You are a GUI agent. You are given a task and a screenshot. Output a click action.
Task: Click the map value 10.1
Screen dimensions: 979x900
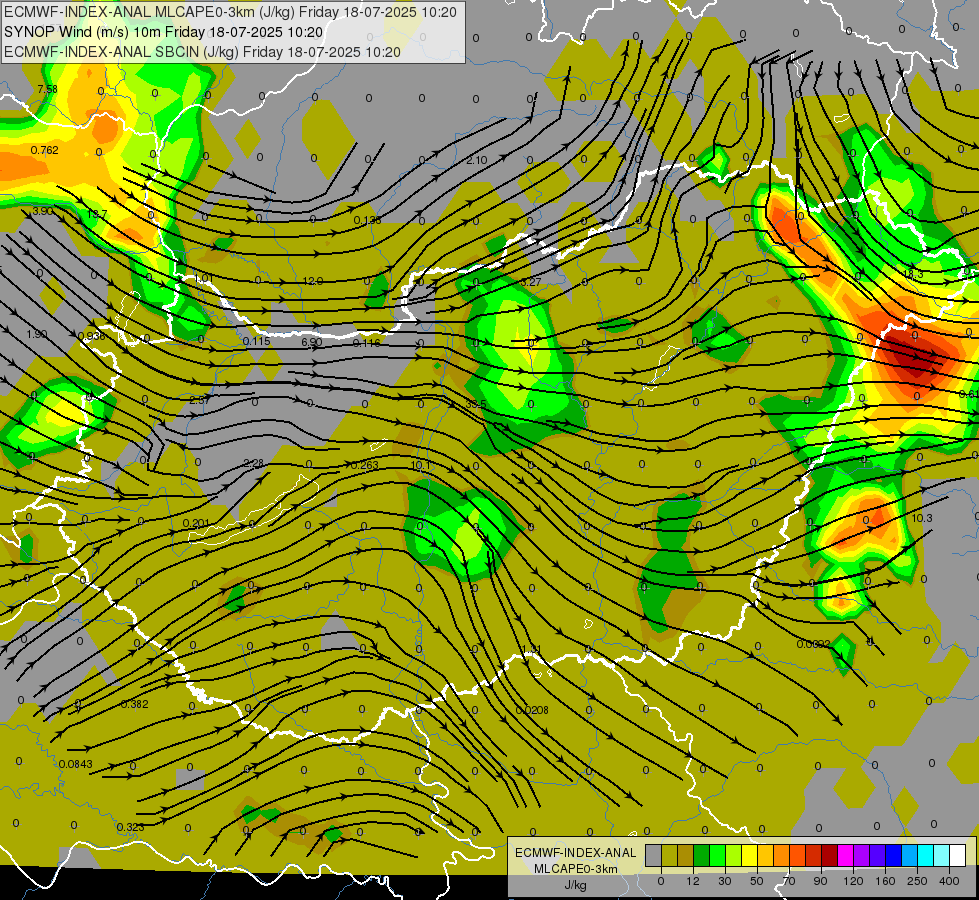tap(420, 465)
